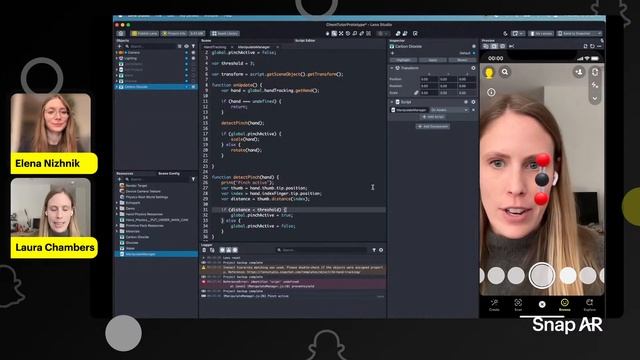Tap the flash icon in the phone preview
Screen dimensions: 640x360
click(595, 85)
